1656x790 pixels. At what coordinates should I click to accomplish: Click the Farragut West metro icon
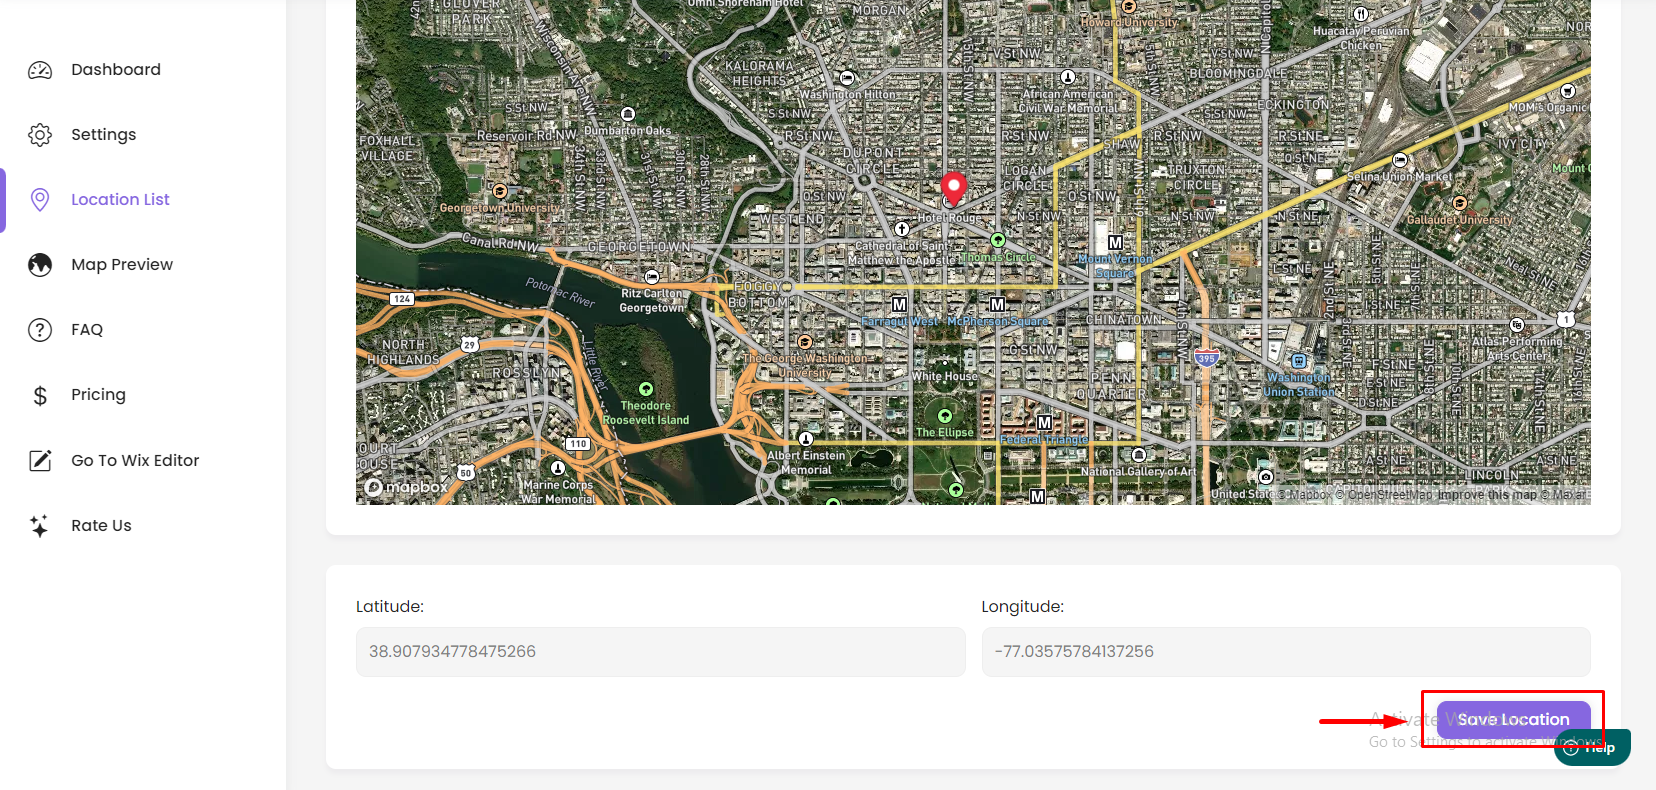(x=899, y=304)
